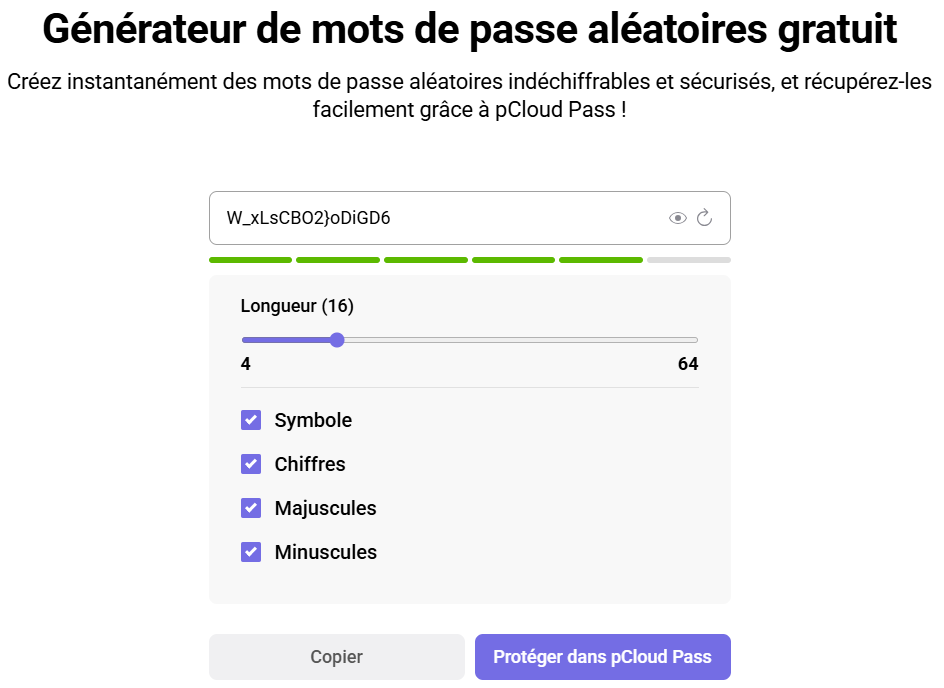
Task: Click the Générateur de mots de passe heading
Action: coord(470,30)
